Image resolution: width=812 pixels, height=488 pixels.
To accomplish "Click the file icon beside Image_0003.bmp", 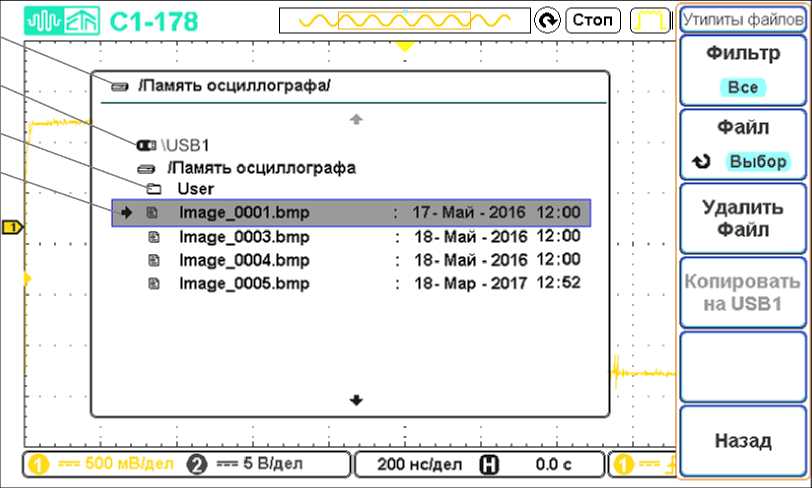I will coord(153,237).
